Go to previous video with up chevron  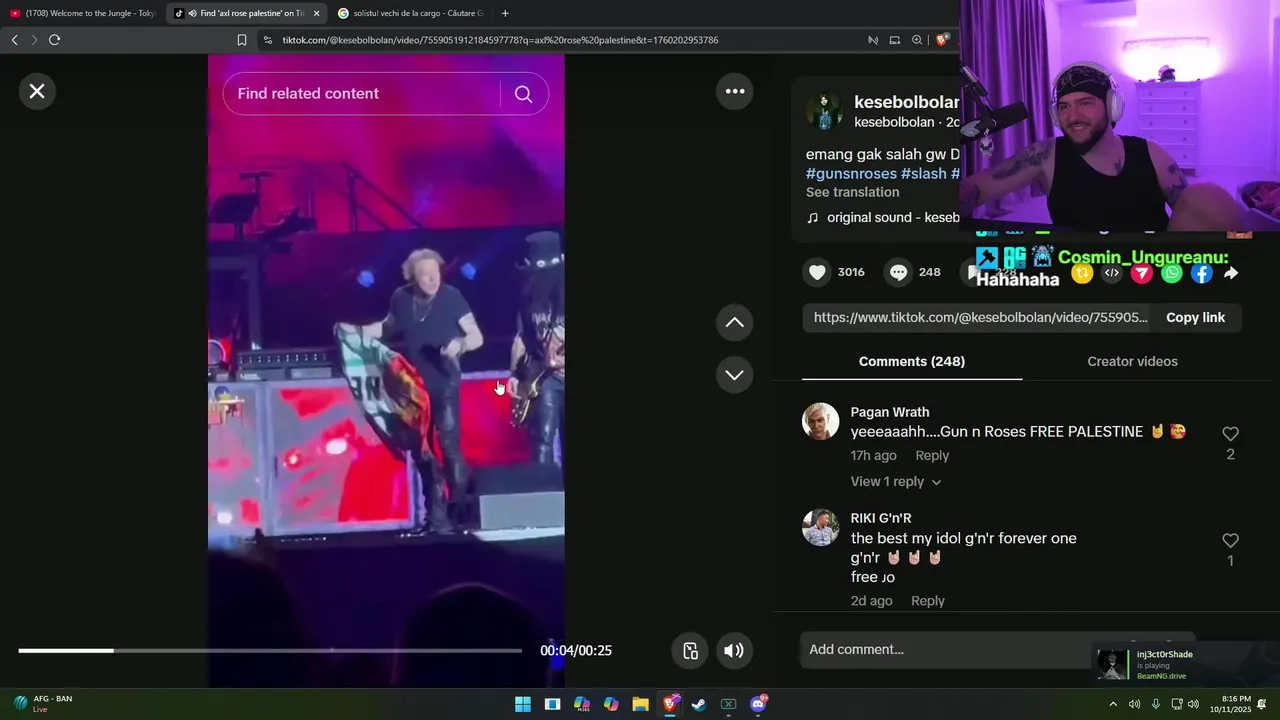(x=734, y=322)
